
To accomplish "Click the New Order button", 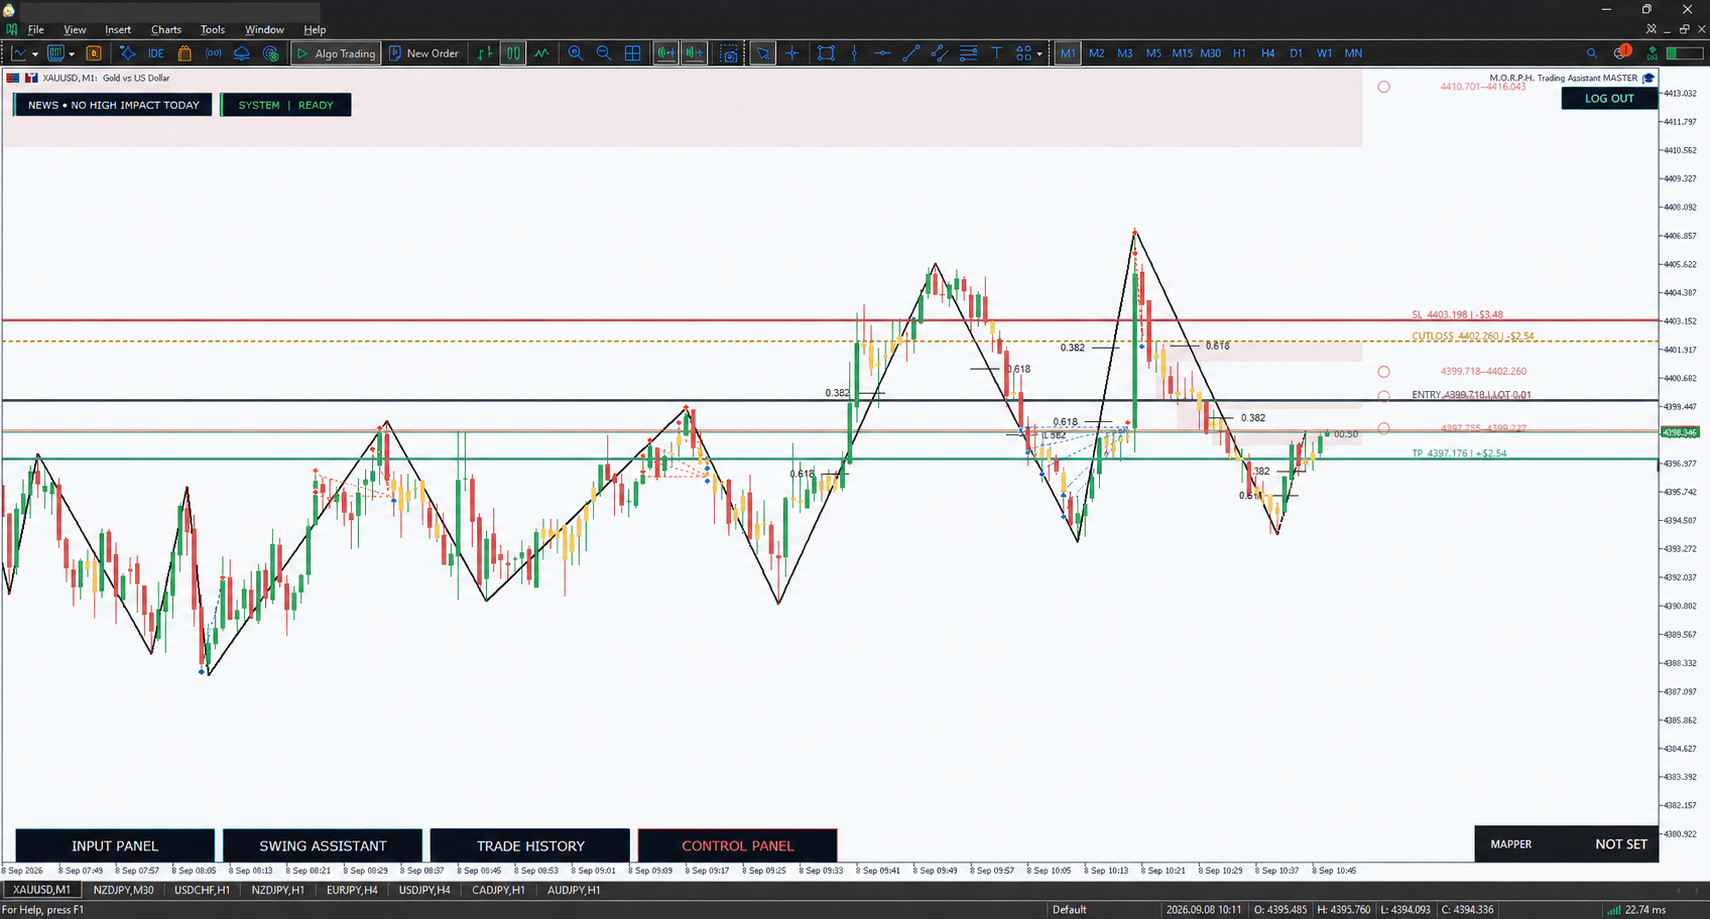I will (423, 53).
